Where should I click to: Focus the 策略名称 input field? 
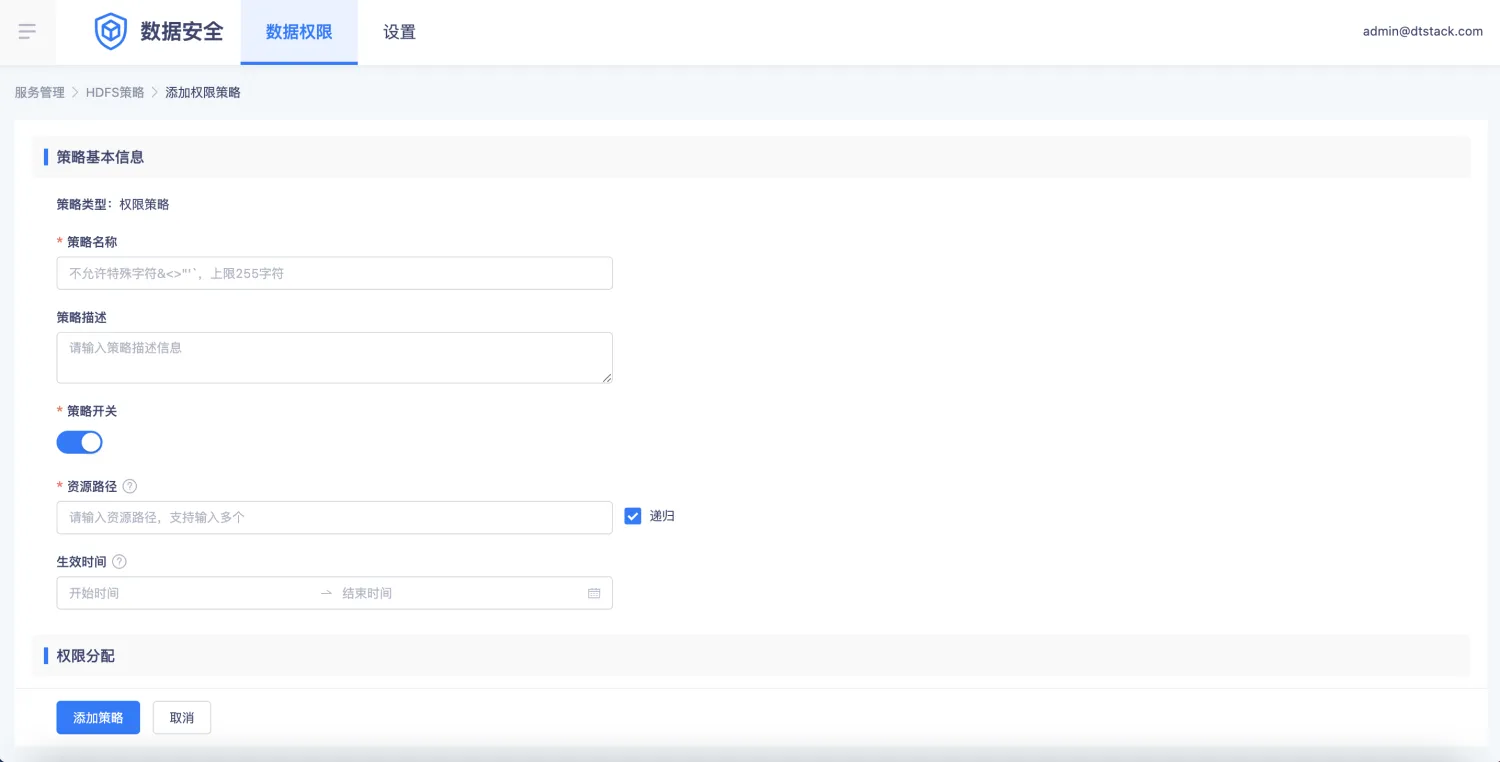(334, 273)
